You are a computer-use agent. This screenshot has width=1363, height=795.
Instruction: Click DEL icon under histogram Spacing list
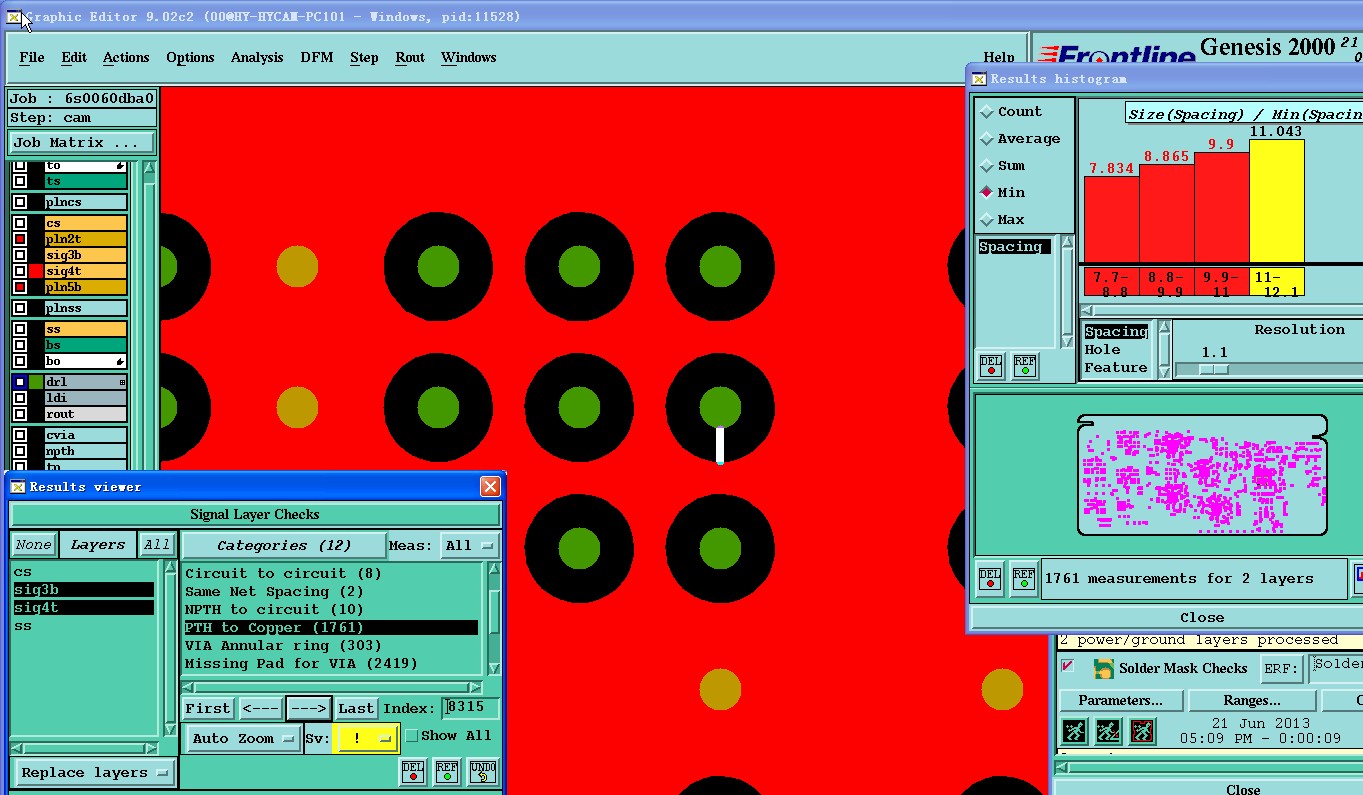pyautogui.click(x=991, y=365)
